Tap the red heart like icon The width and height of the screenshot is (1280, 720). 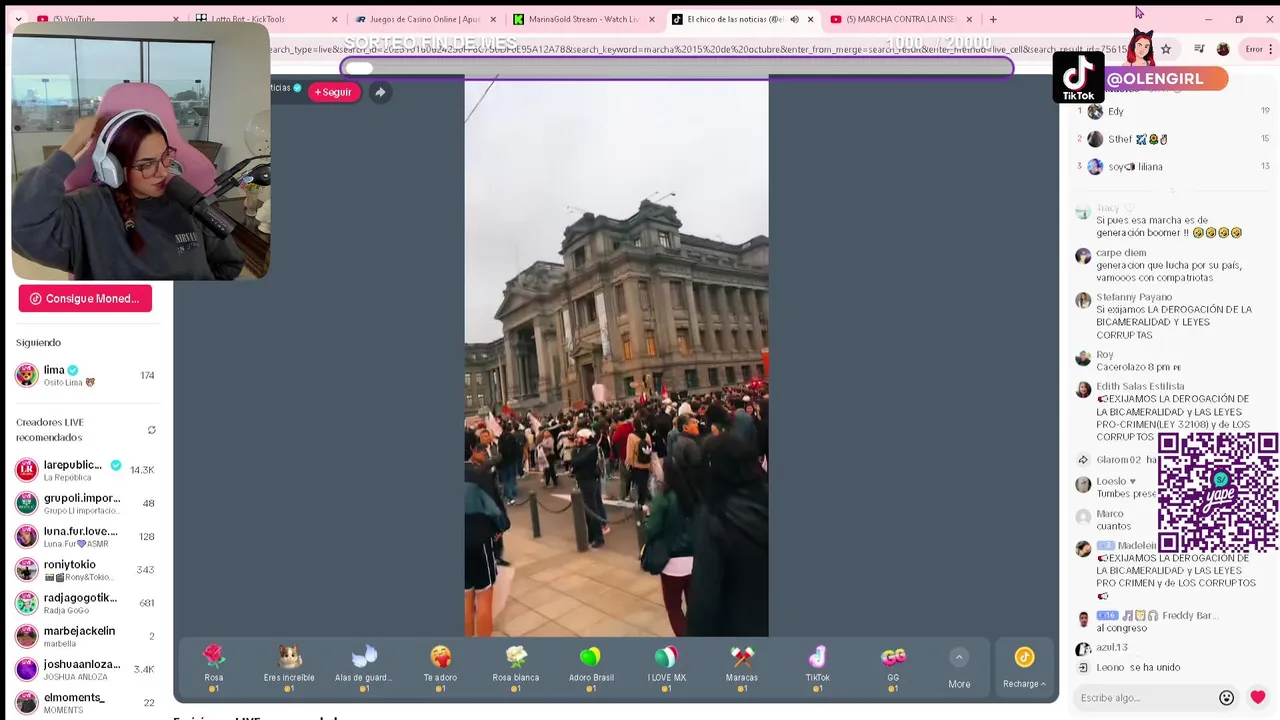coord(1258,697)
